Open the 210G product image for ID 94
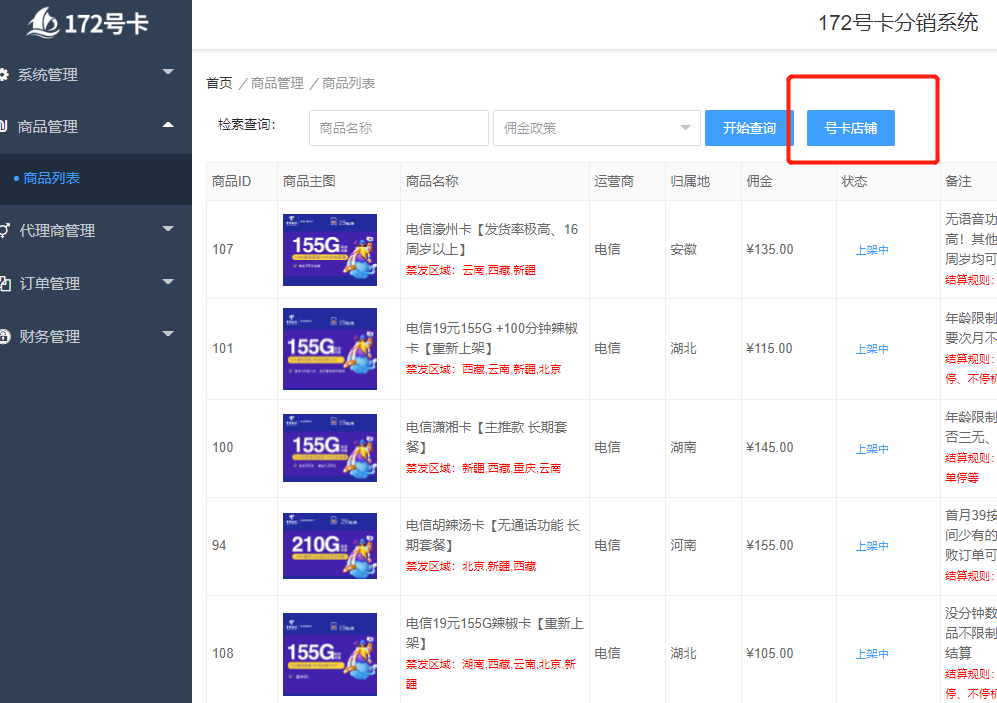 (330, 545)
